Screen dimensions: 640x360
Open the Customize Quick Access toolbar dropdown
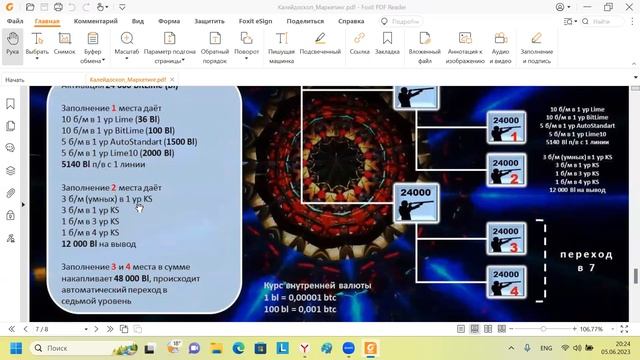point(122,7)
